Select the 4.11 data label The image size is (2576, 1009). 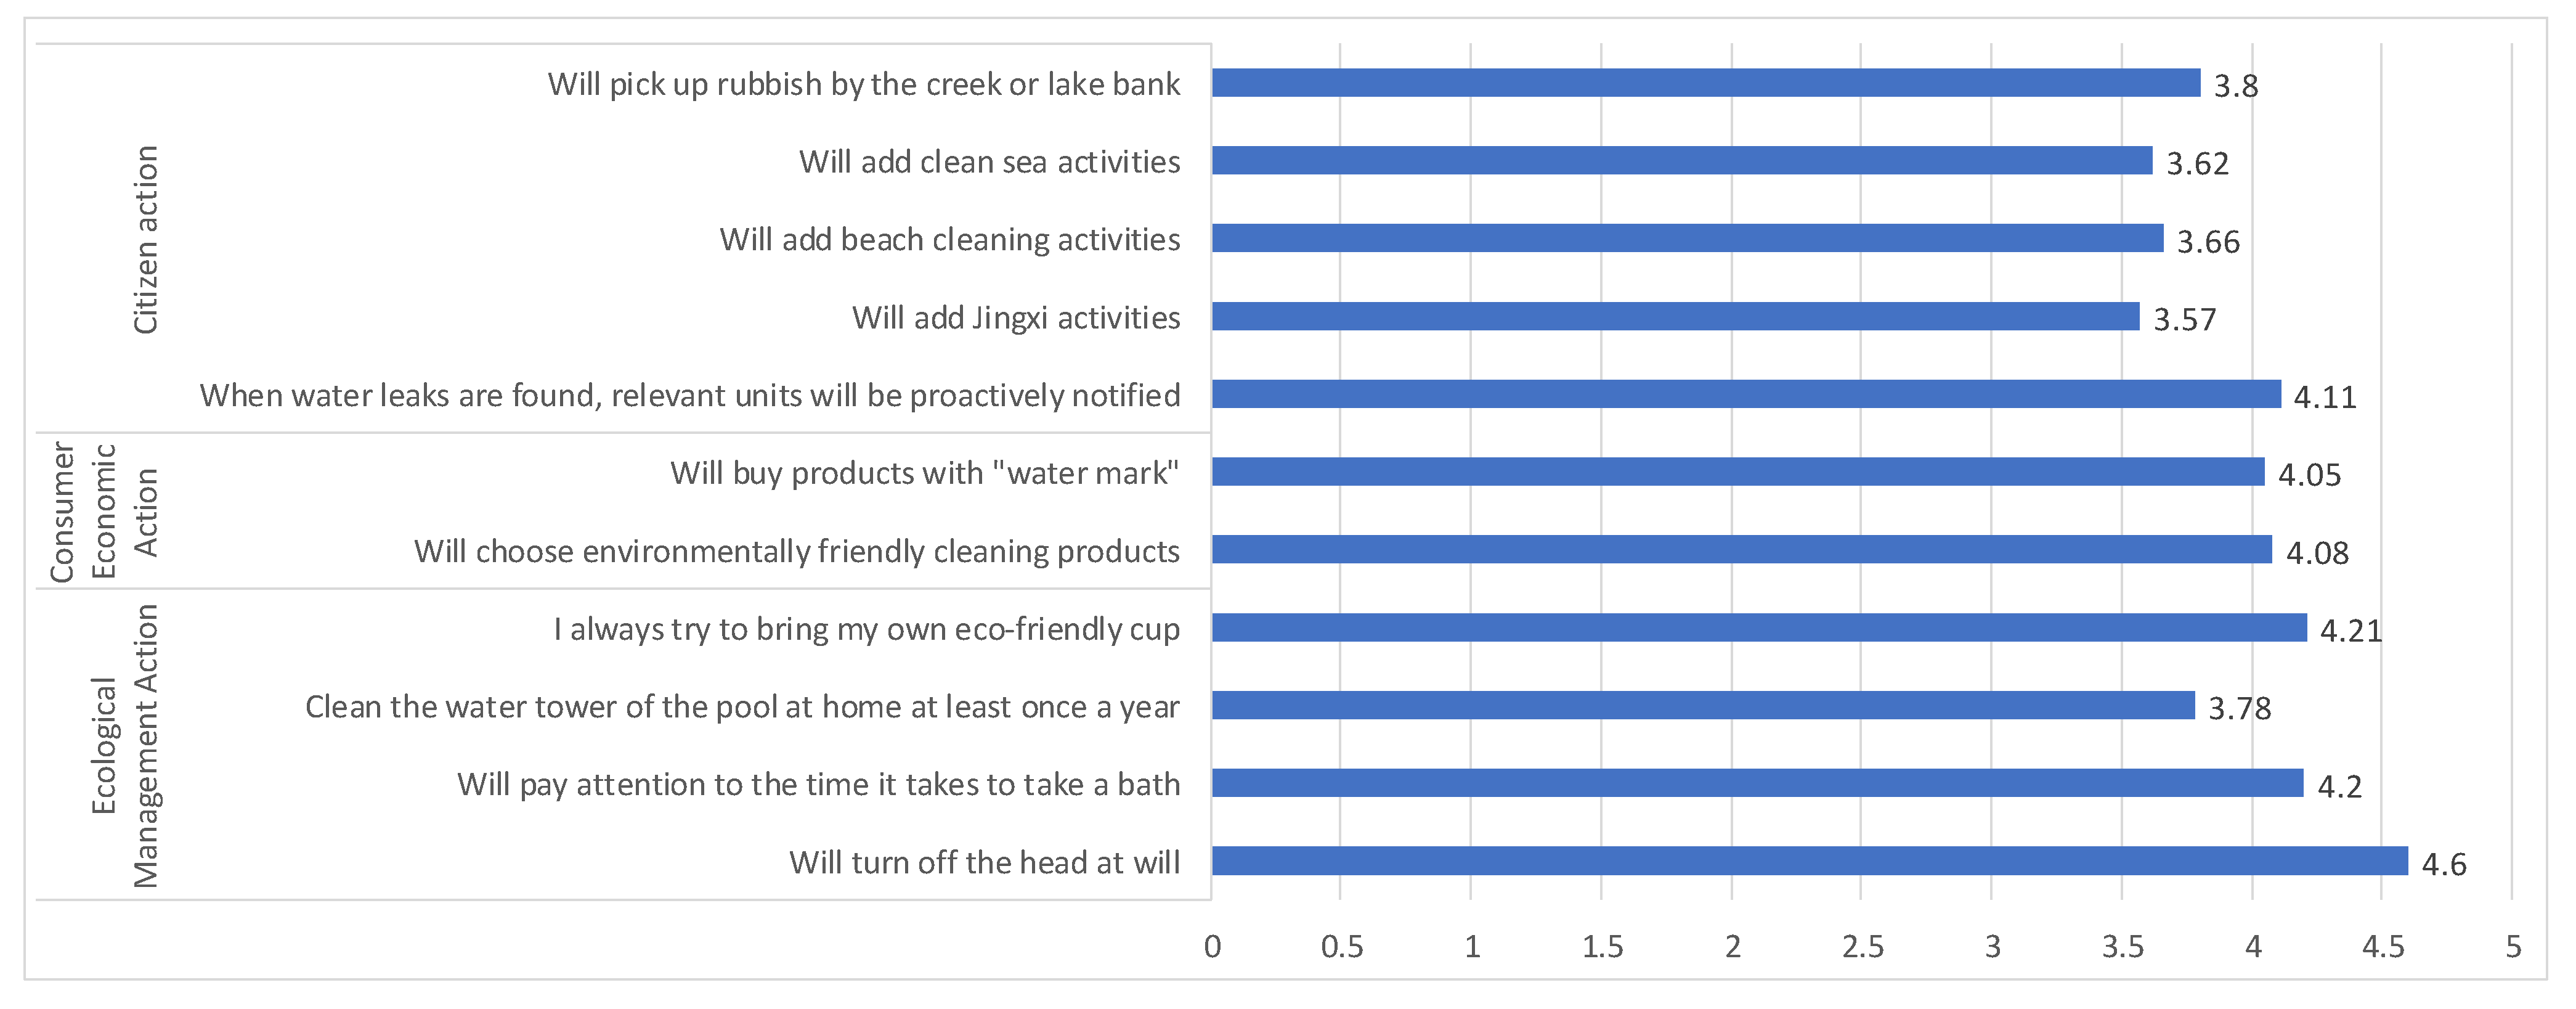pyautogui.click(x=2325, y=397)
